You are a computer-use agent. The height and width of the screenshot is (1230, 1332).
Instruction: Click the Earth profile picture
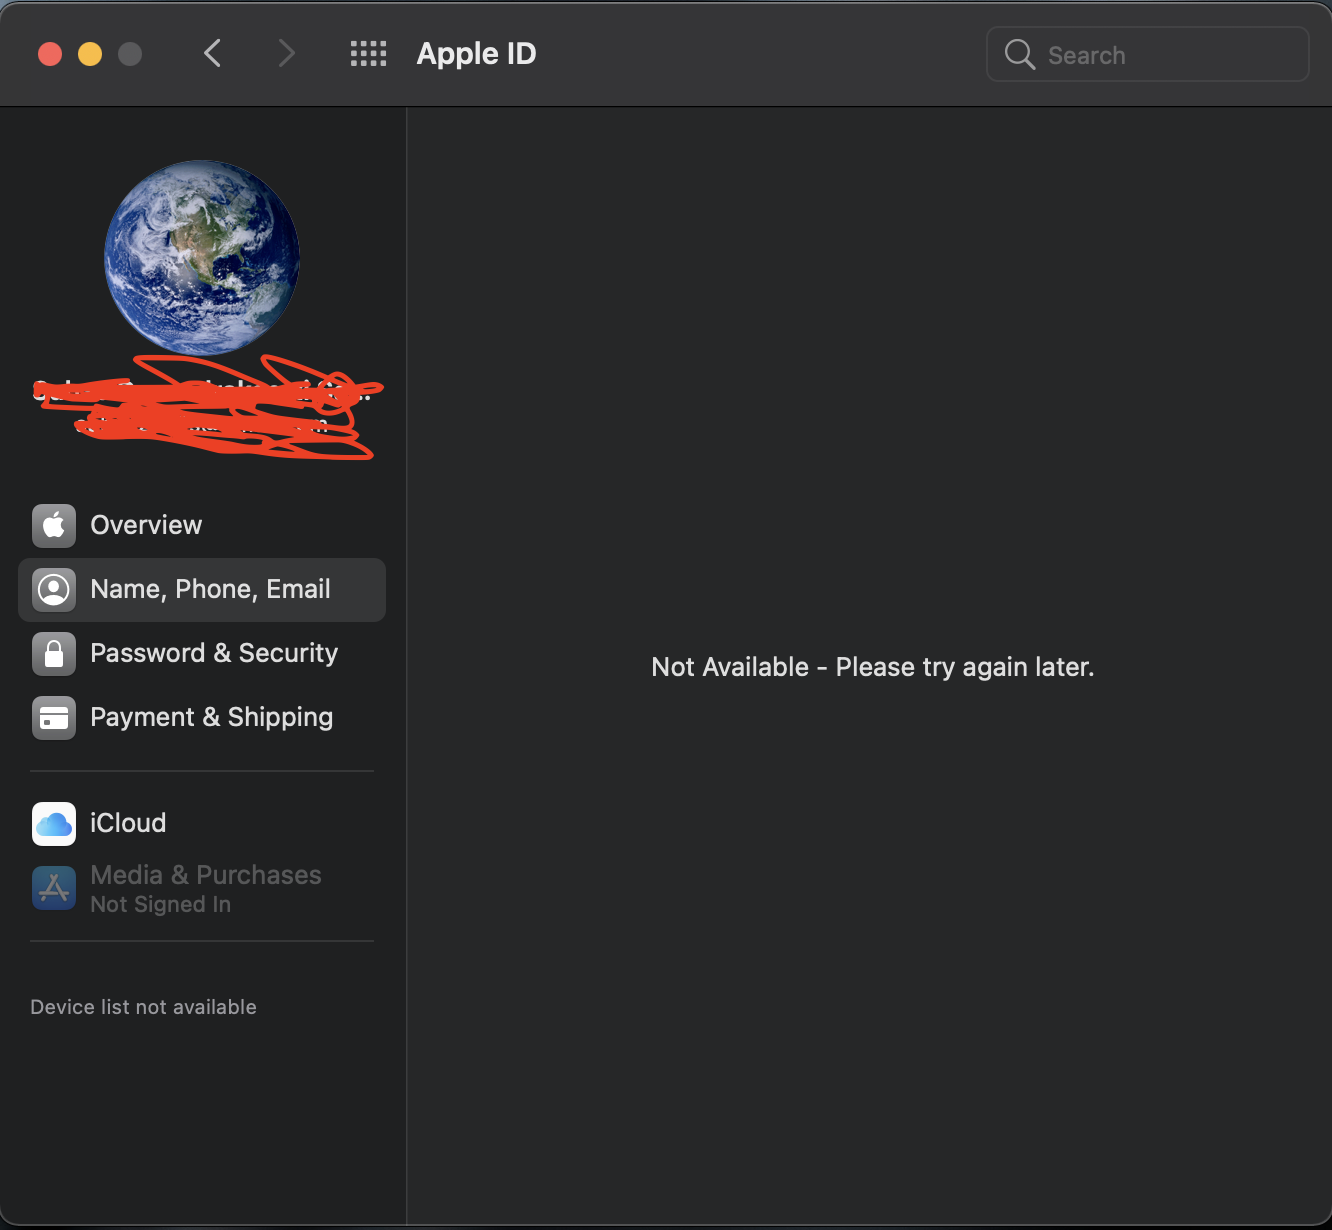tap(202, 258)
